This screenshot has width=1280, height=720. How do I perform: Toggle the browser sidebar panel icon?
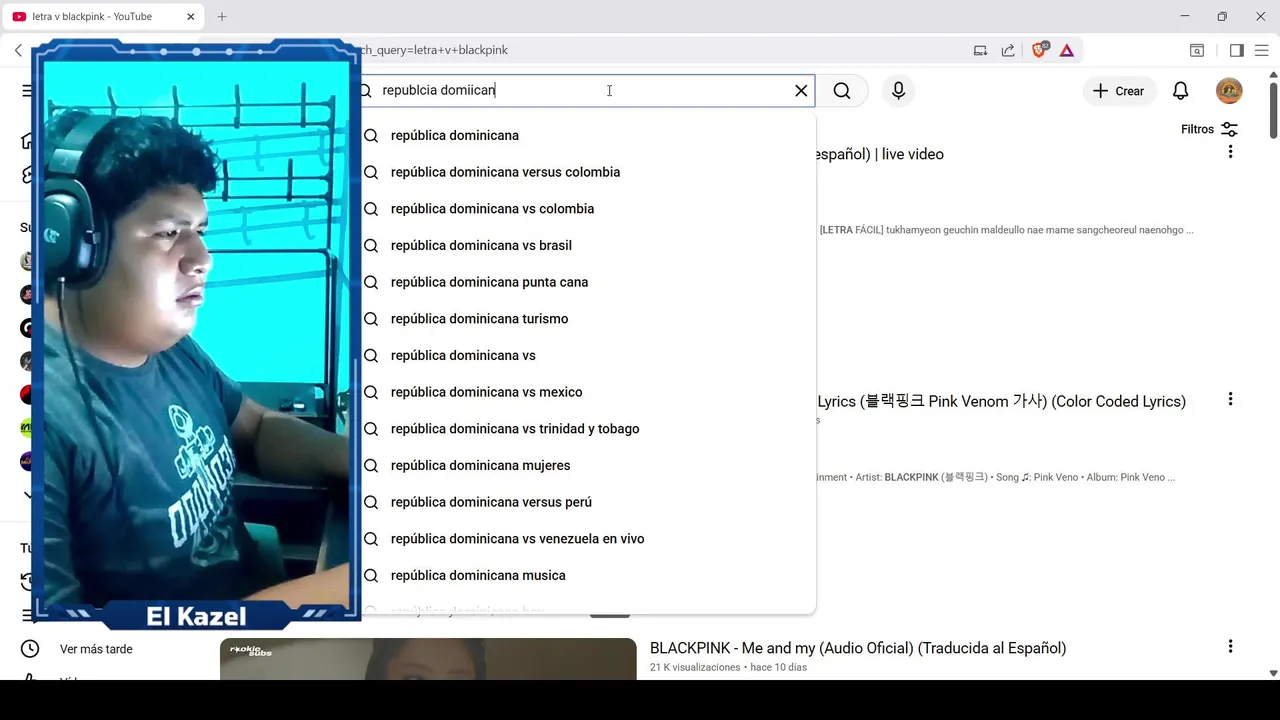pos(1237,50)
